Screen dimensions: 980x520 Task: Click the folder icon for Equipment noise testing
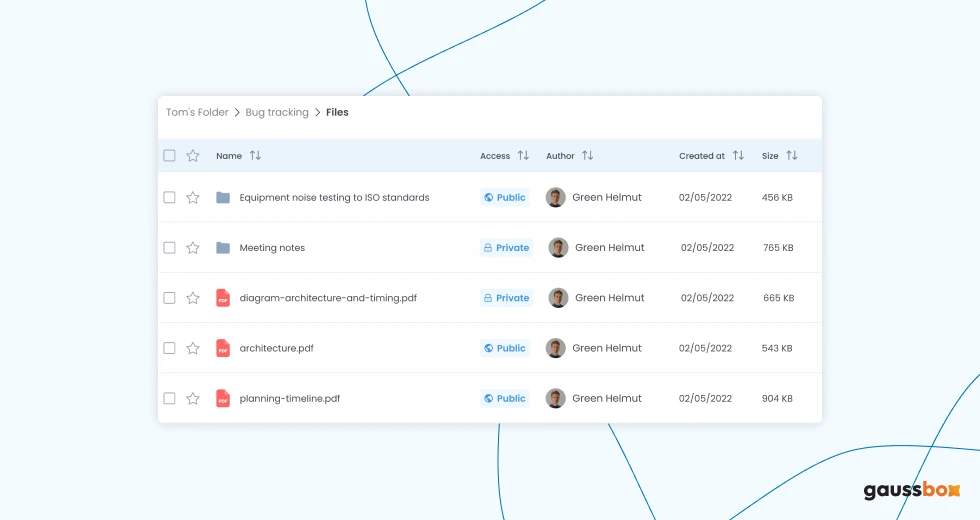pyautogui.click(x=223, y=198)
